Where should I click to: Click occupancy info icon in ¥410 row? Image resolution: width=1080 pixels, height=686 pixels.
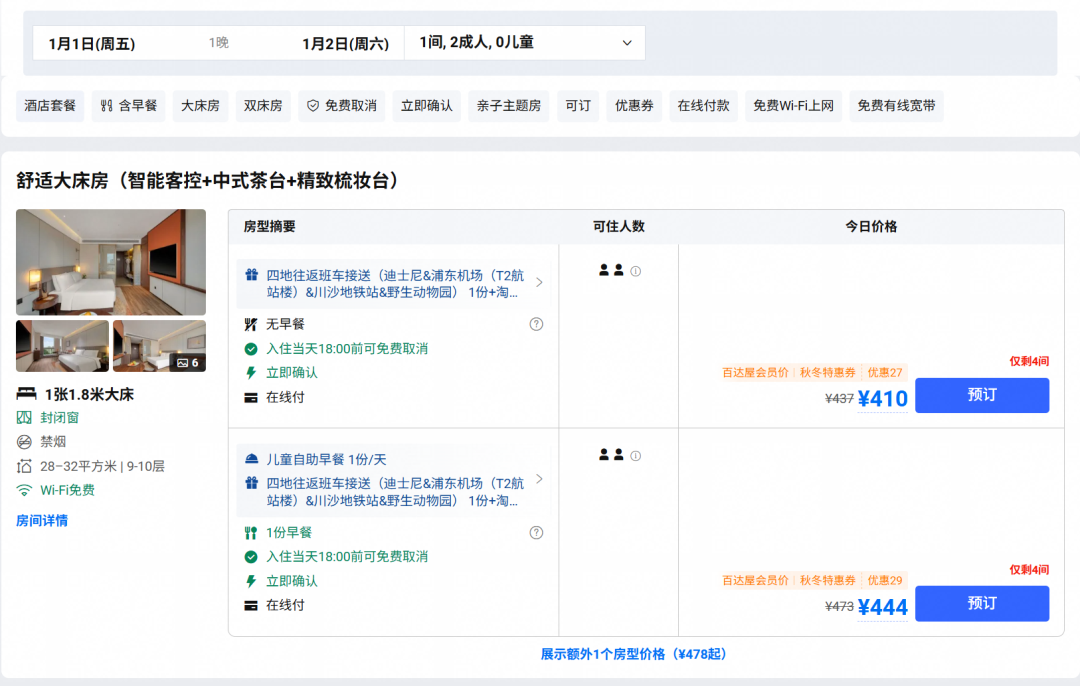tap(636, 271)
